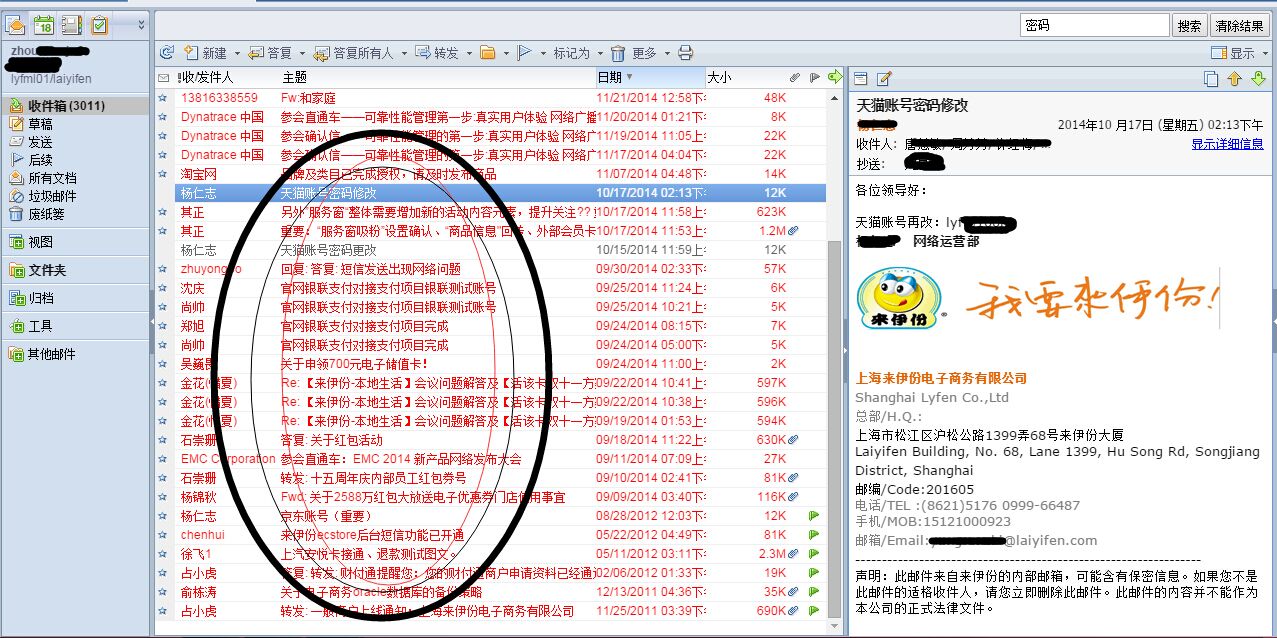1277x638 pixels.
Task: Open the 显示 display layout menu
Action: point(1239,53)
